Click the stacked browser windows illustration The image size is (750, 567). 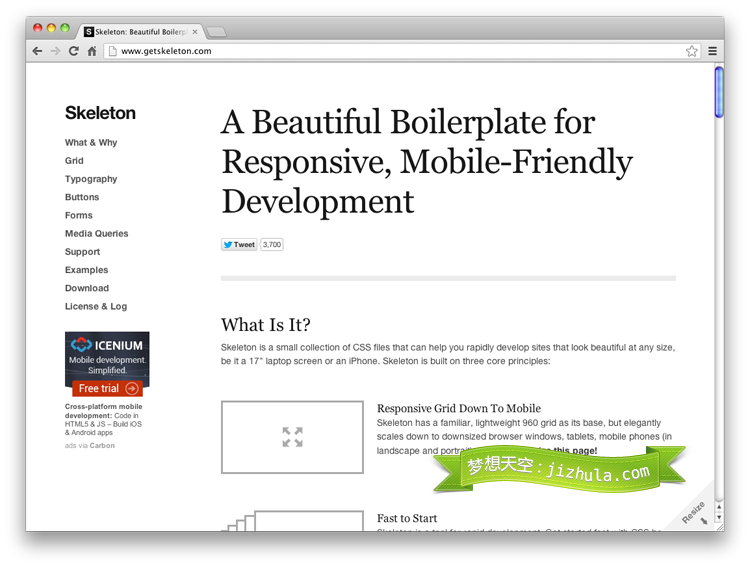[x=292, y=521]
